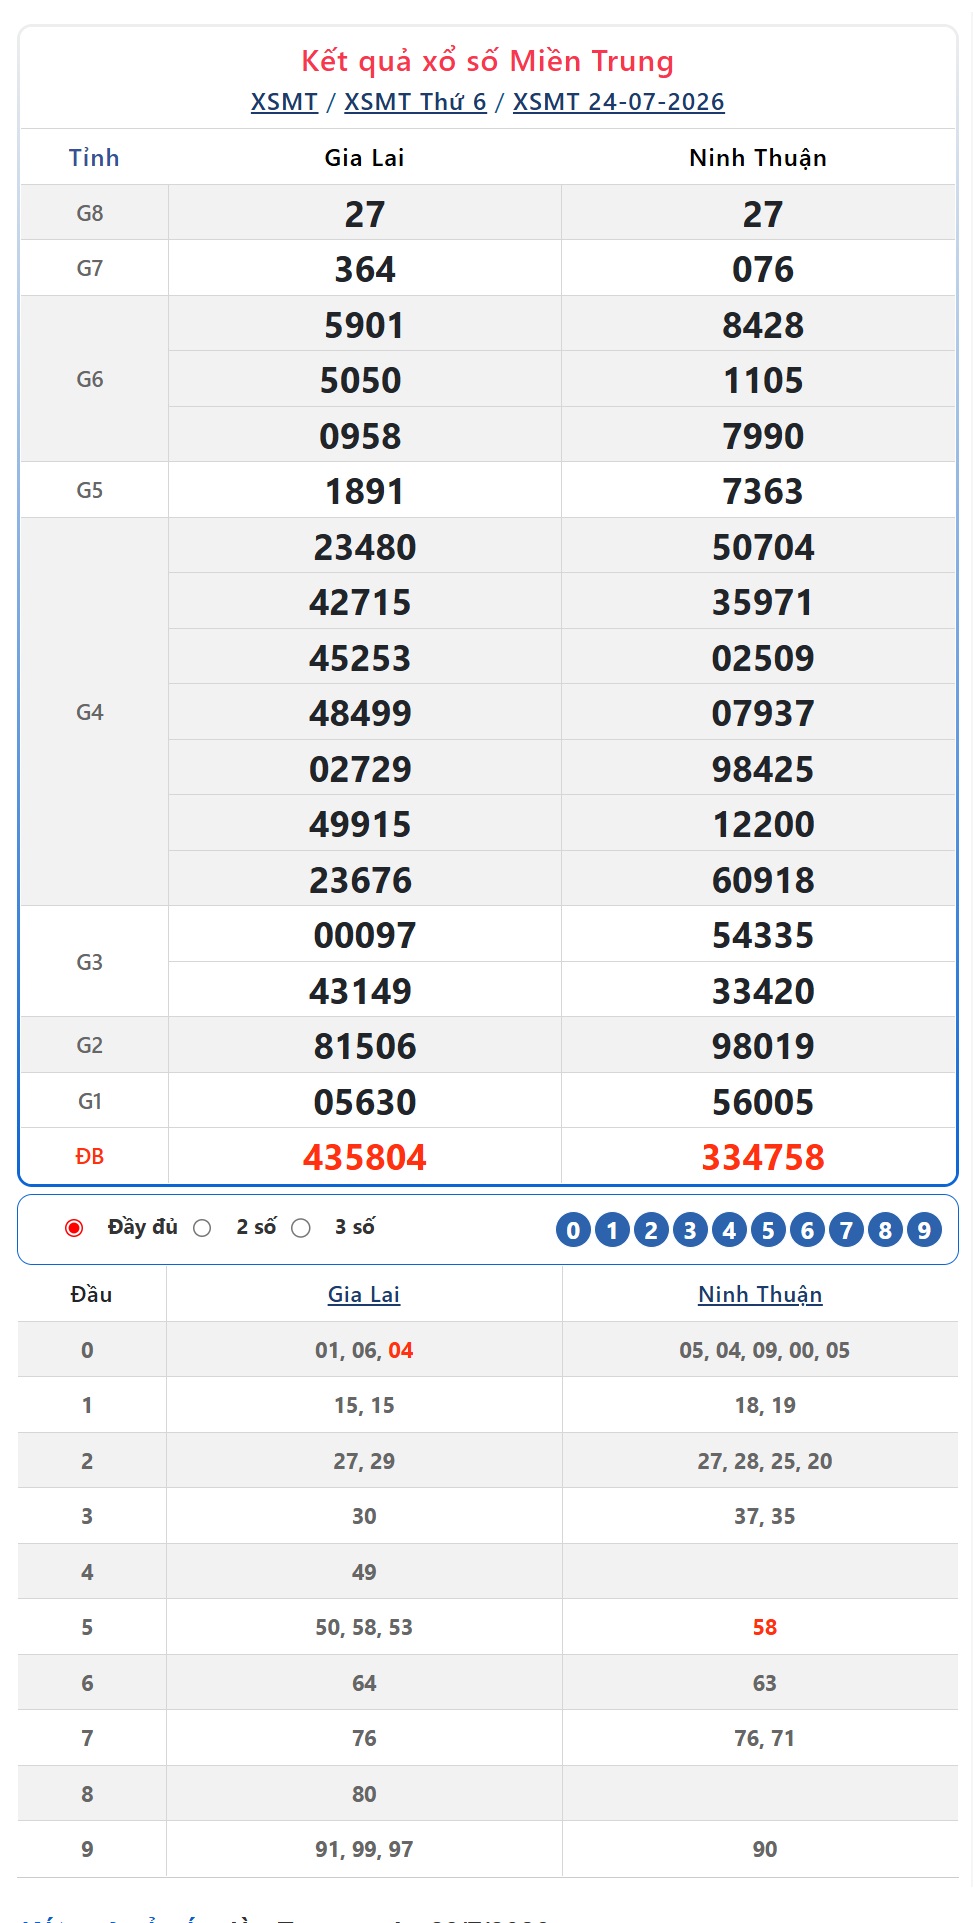Screen dimensions: 973x1923
Task: Click the Ninh Thuận special prize 334758
Action: coord(763,1157)
